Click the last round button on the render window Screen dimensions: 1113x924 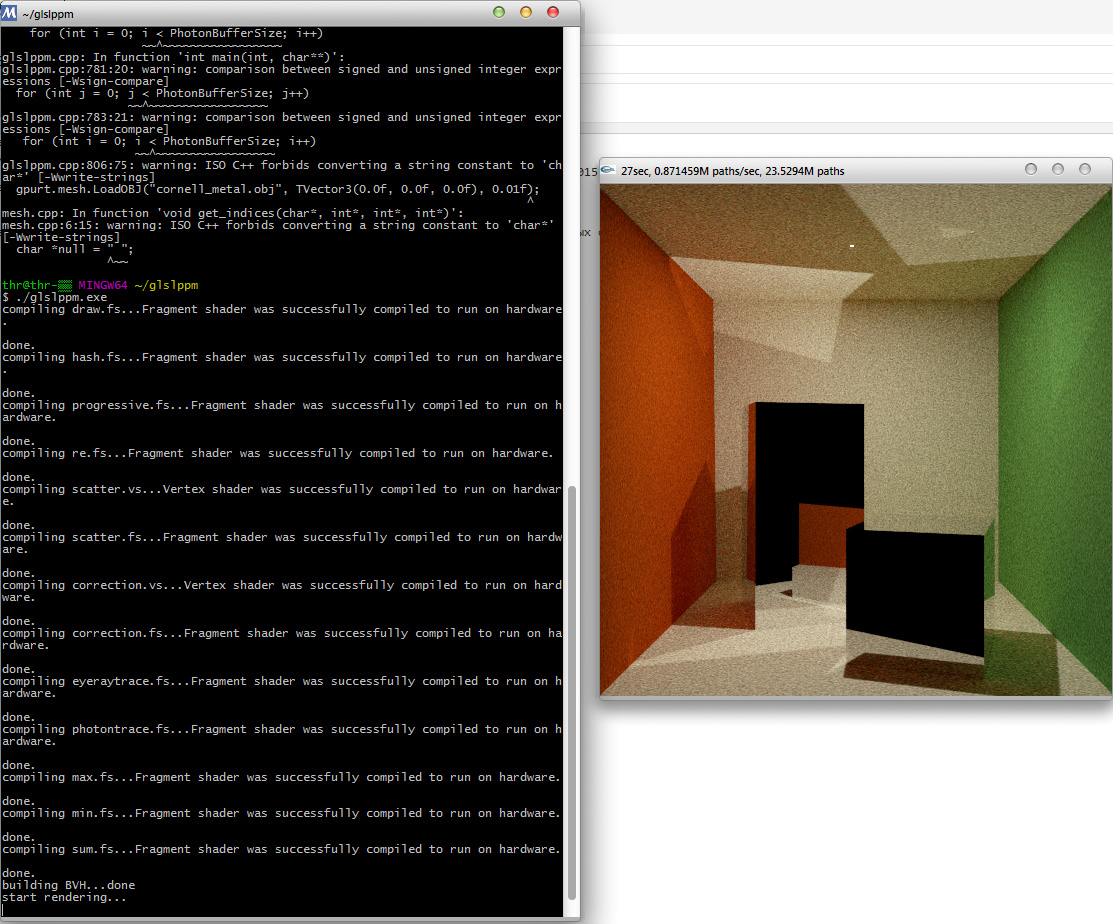(x=1085, y=169)
